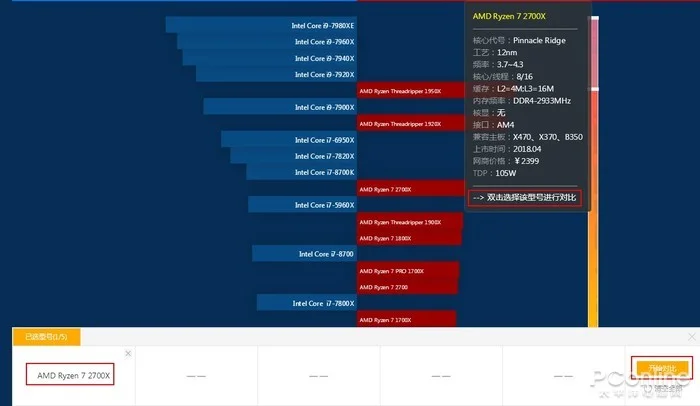The height and width of the screenshot is (406, 700).
Task: Select the Intel Core i9-7980XE bar
Action: pos(261,25)
